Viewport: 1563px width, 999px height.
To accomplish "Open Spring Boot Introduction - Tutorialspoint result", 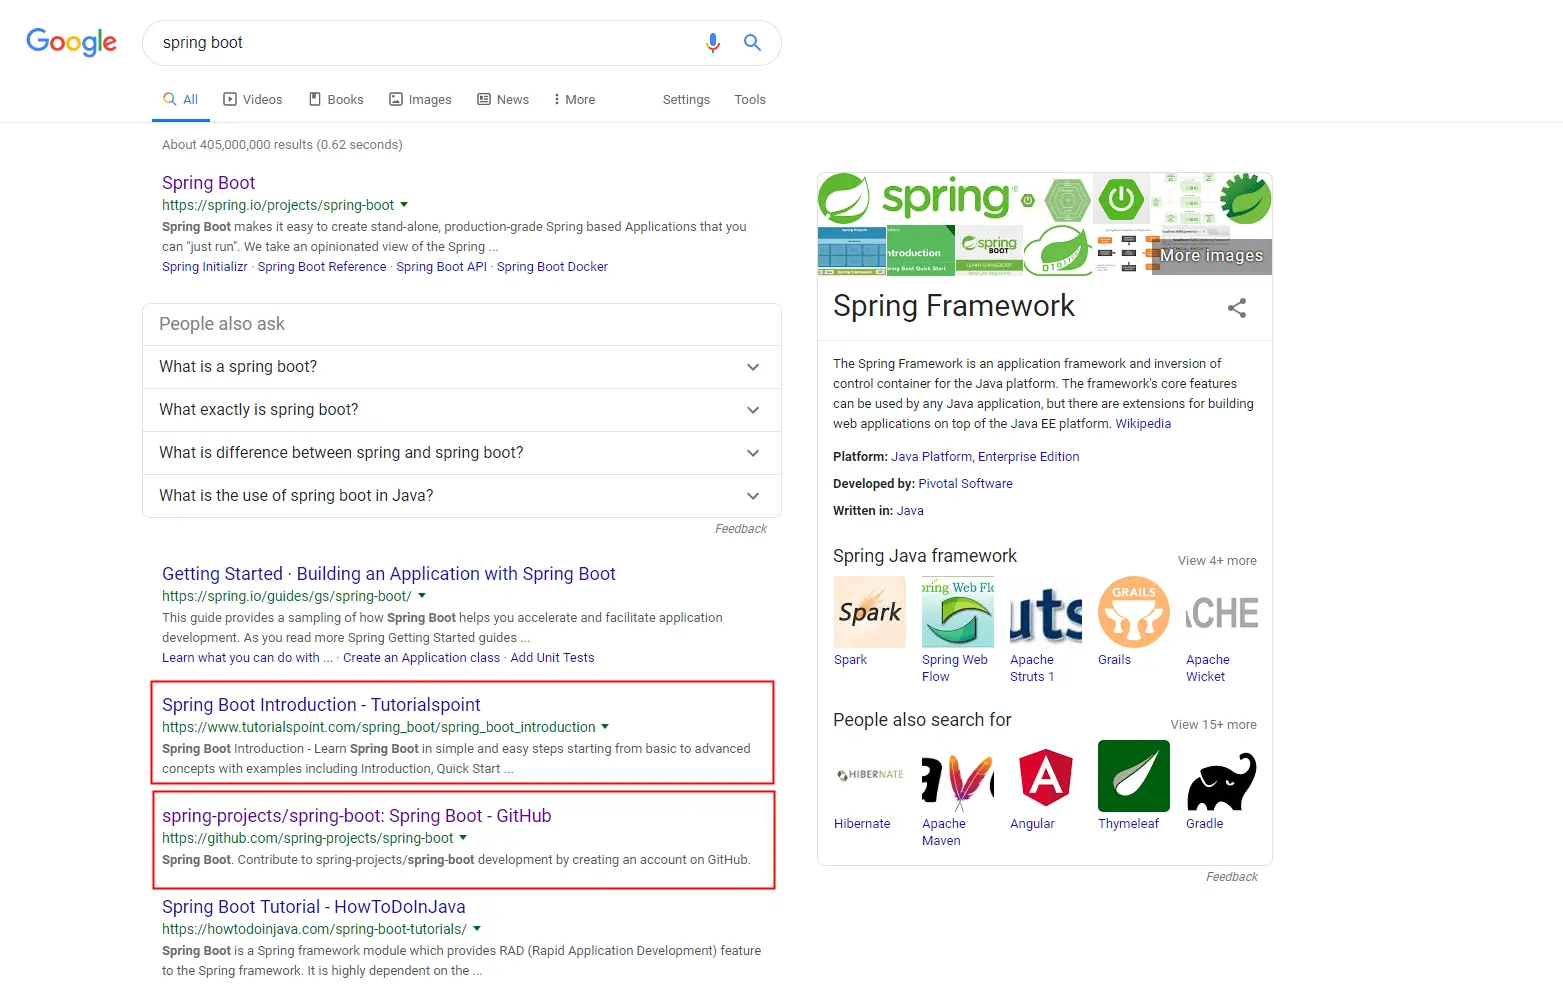I will (x=321, y=705).
